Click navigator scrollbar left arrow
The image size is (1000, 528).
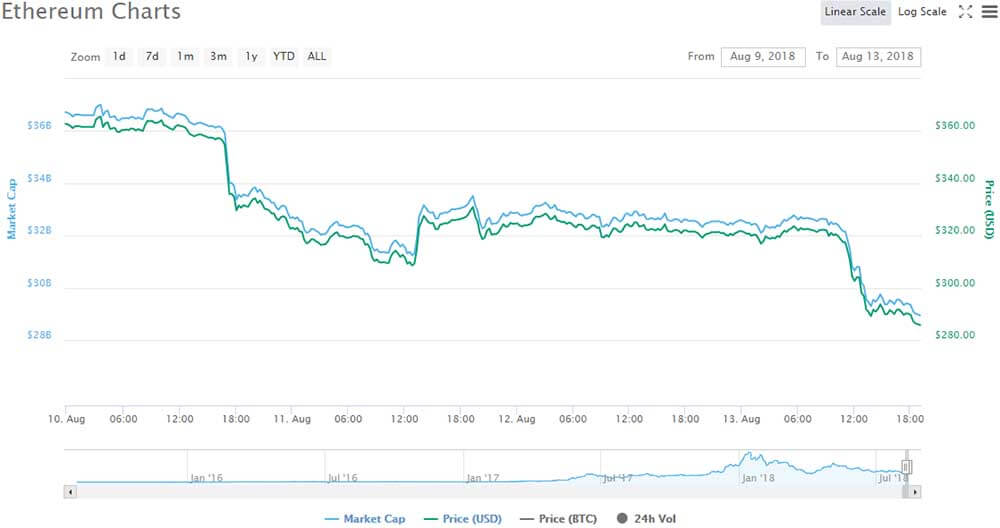70,492
